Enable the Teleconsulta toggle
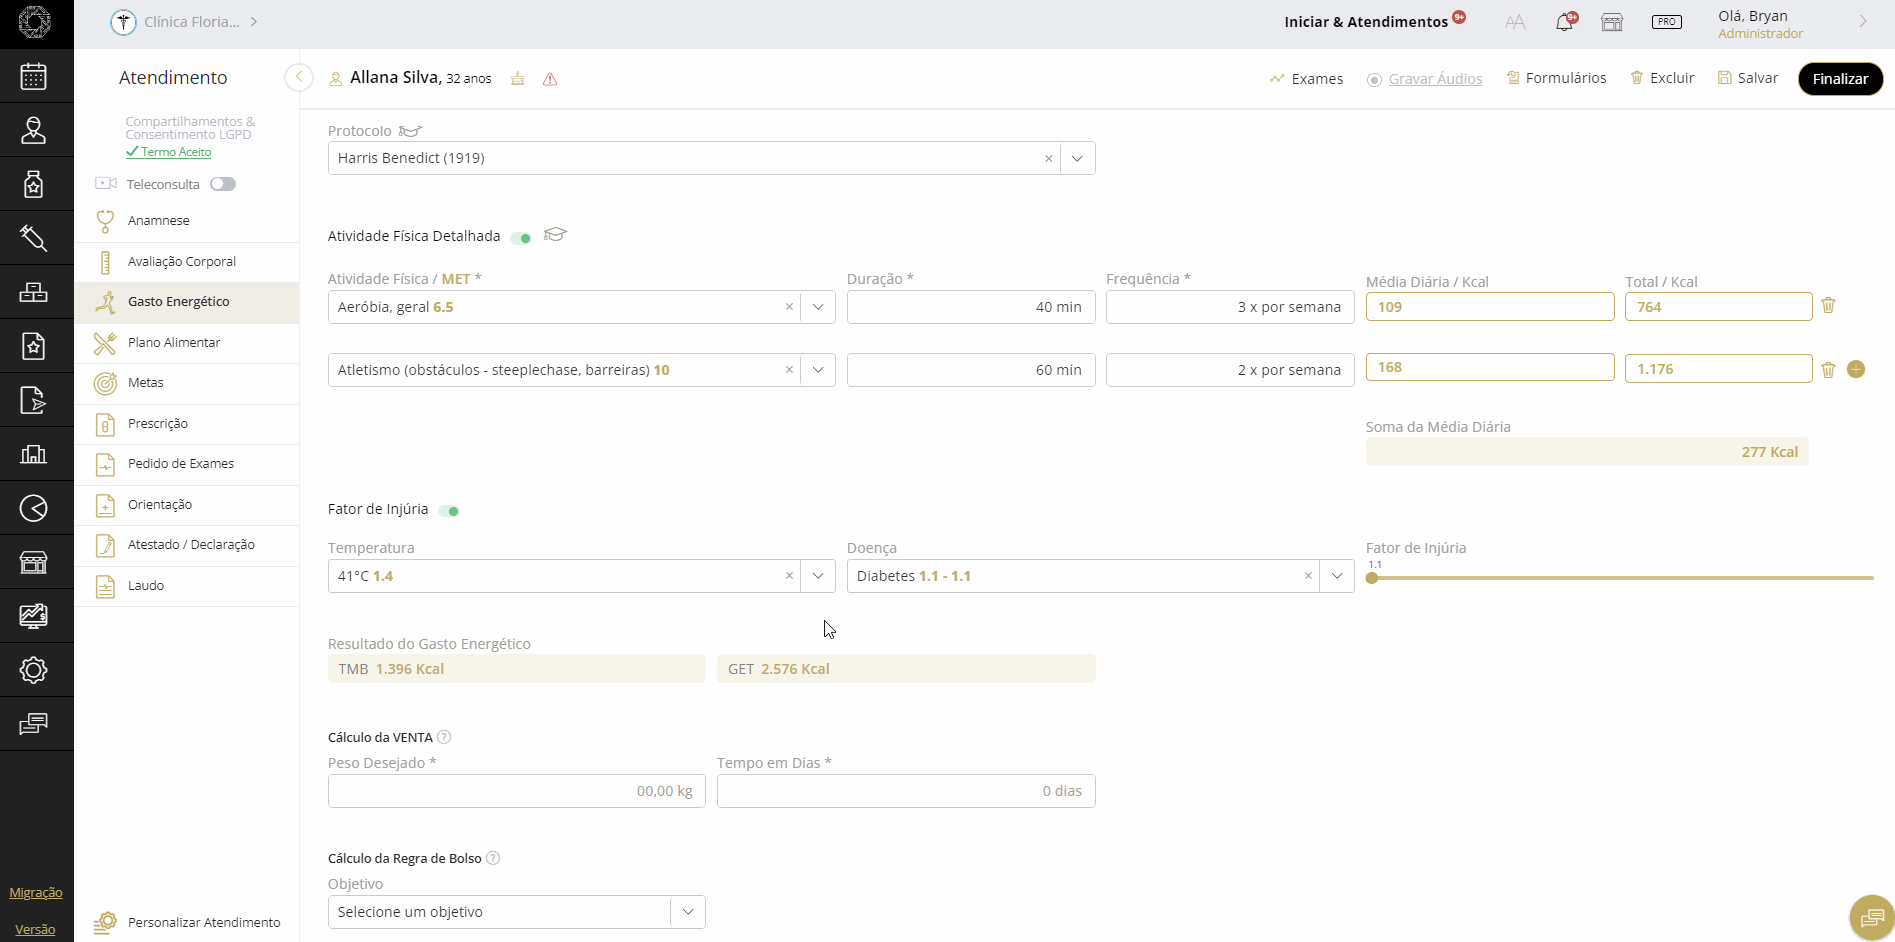Viewport: 1895px width, 942px height. click(223, 184)
